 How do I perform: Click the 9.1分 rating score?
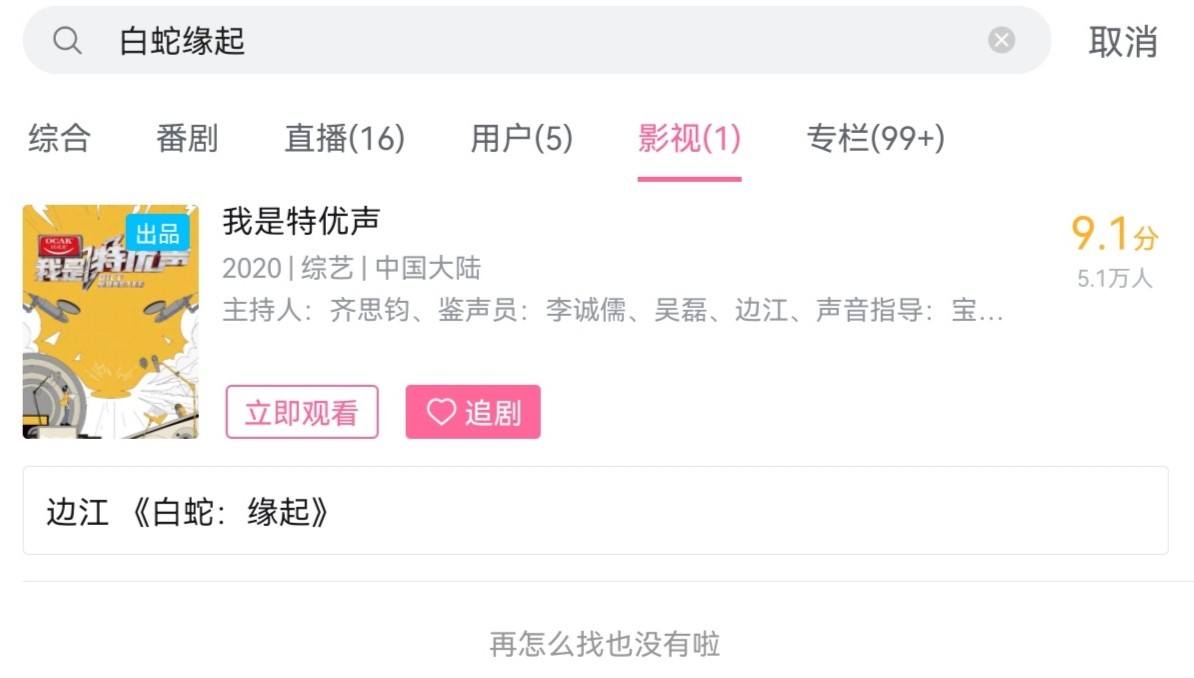click(x=1114, y=234)
